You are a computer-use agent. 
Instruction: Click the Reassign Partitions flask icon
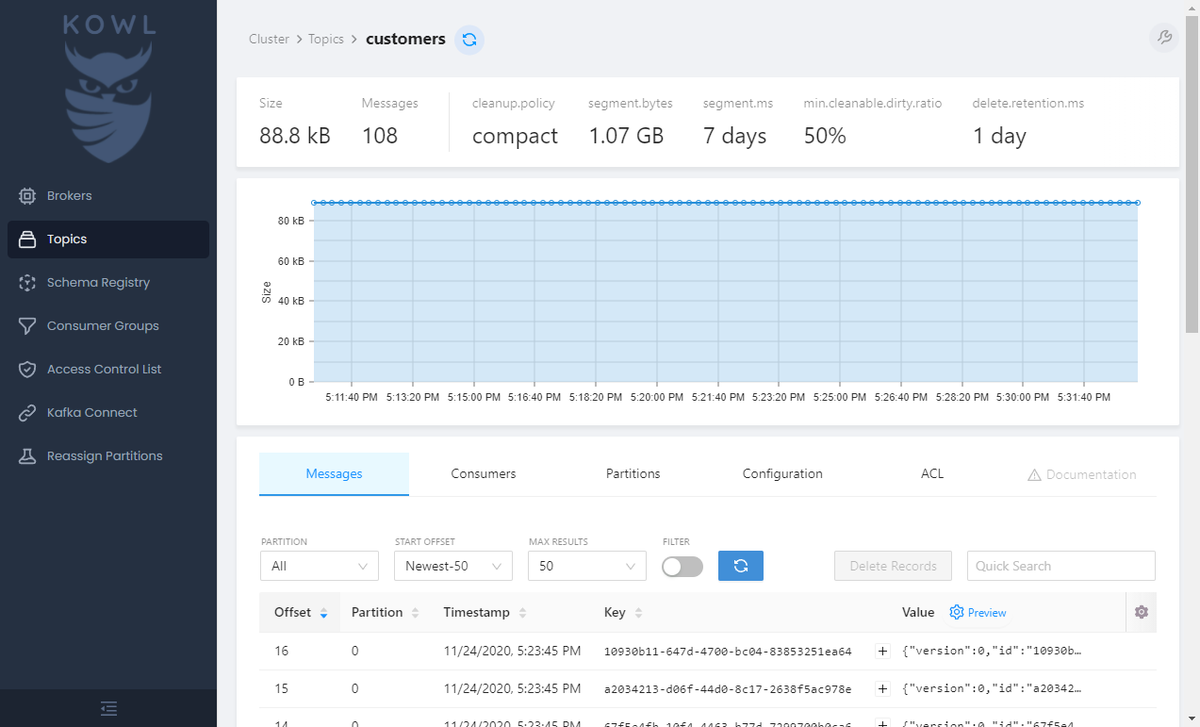pyautogui.click(x=28, y=456)
